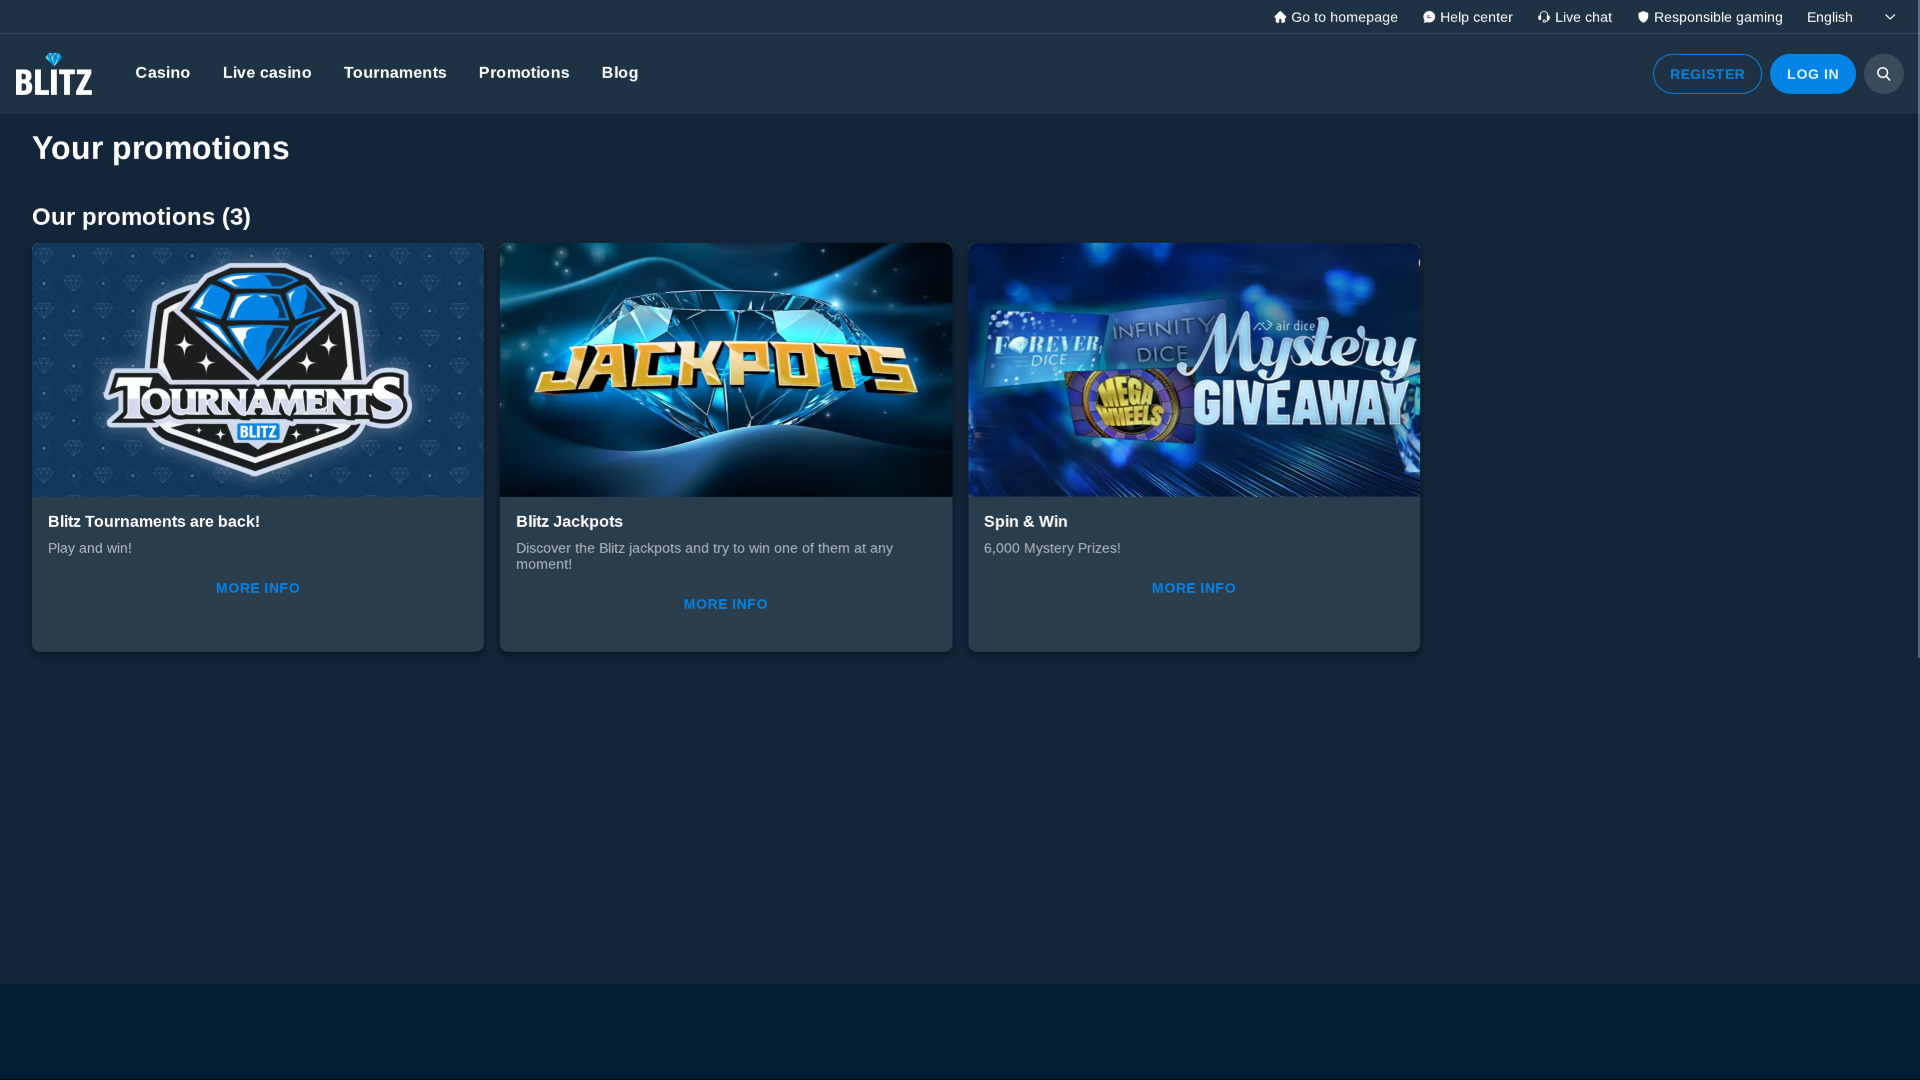The image size is (1920, 1080).
Task: Navigate to the Blog section
Action: 619,72
